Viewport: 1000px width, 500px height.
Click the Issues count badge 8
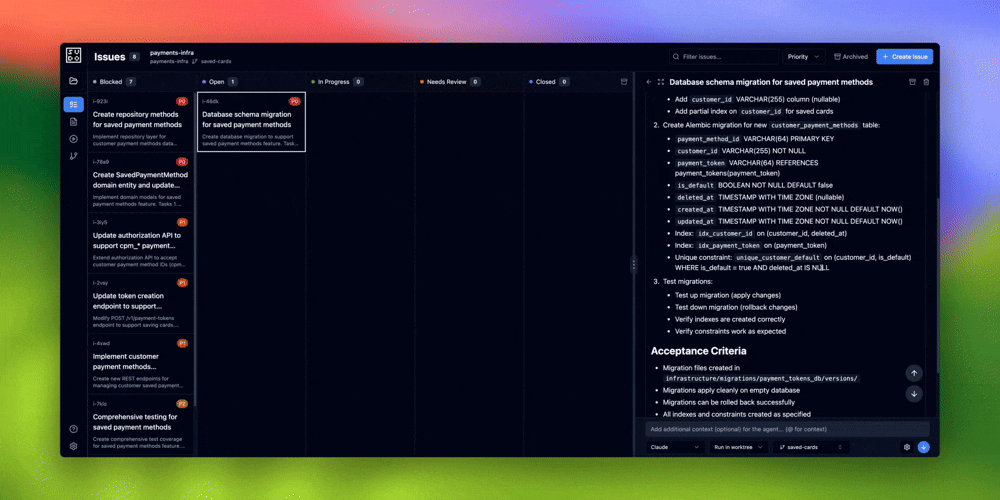(134, 57)
